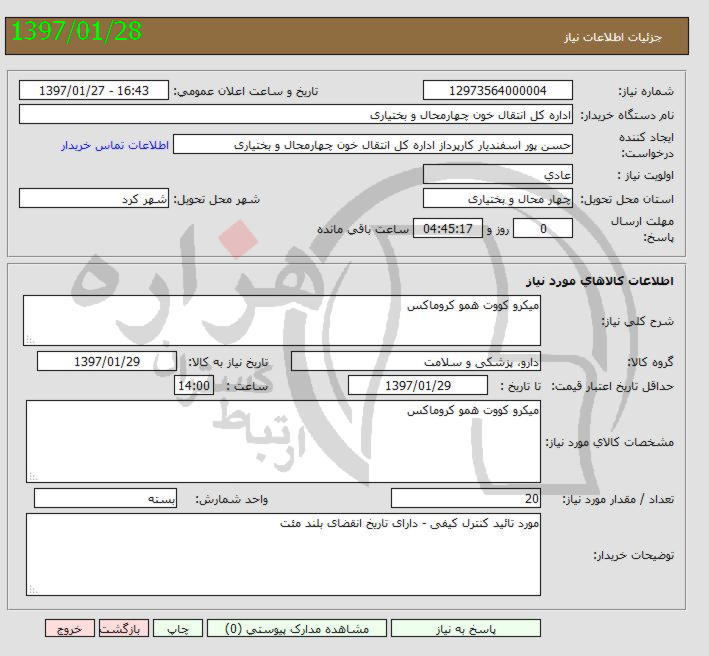Click the remaining days field showing 0
Viewport: 709px width, 656px height.
pos(543,228)
